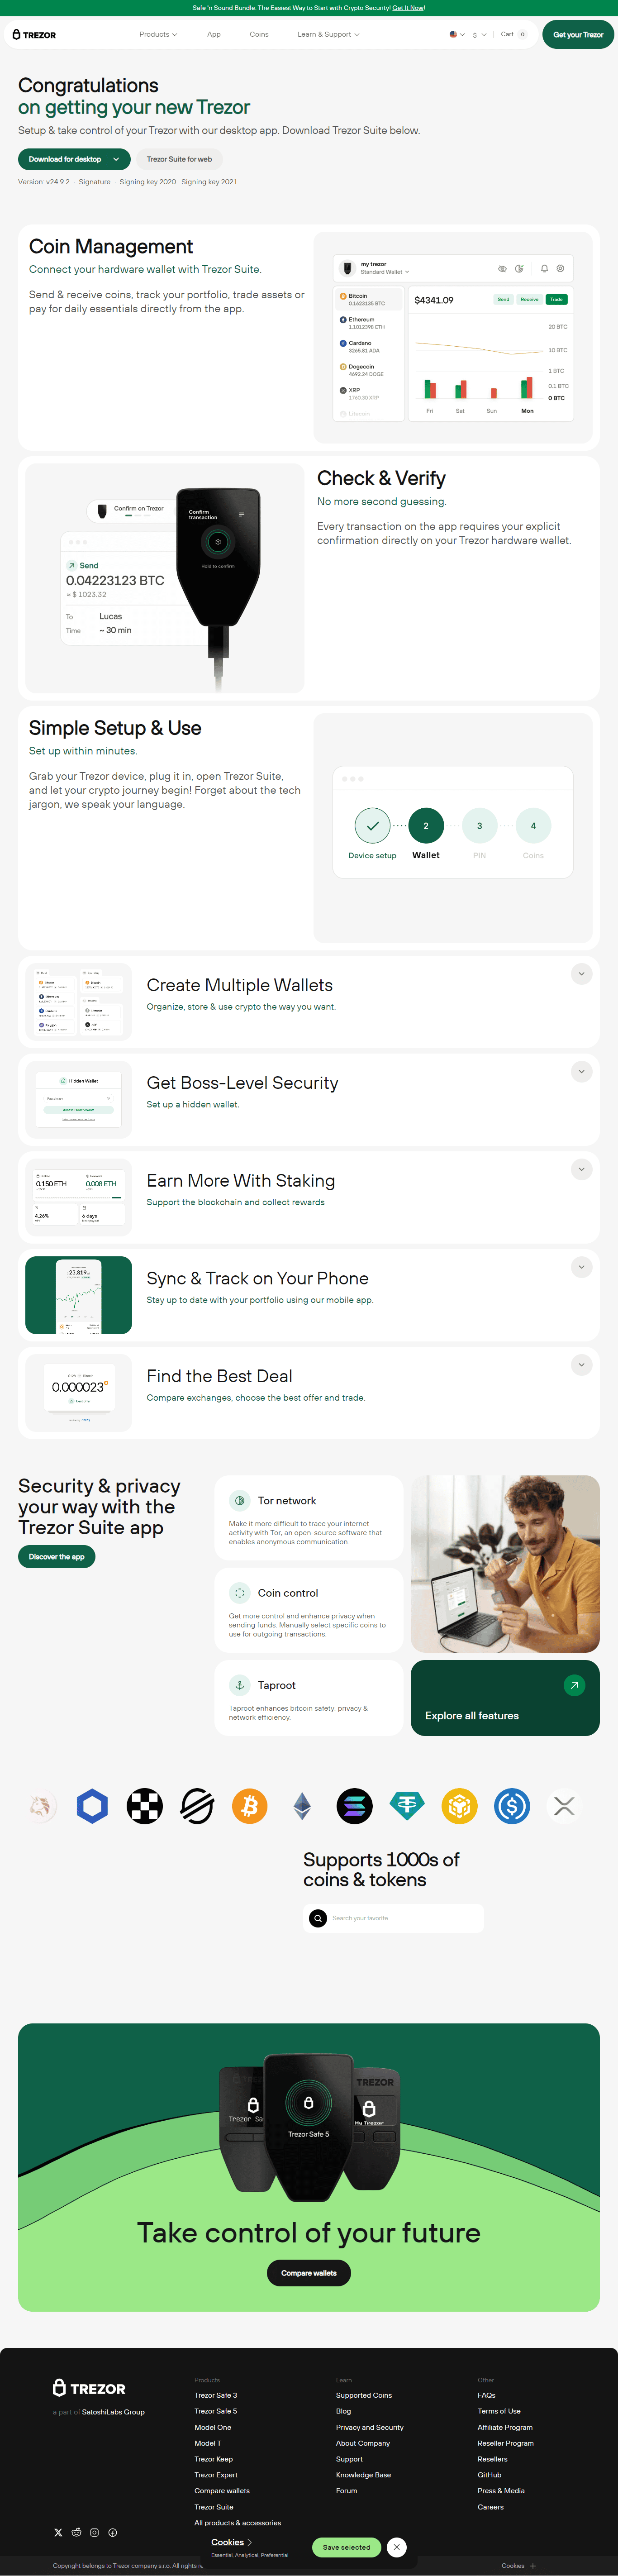Expand download options arrow next to desktop button

(117, 159)
